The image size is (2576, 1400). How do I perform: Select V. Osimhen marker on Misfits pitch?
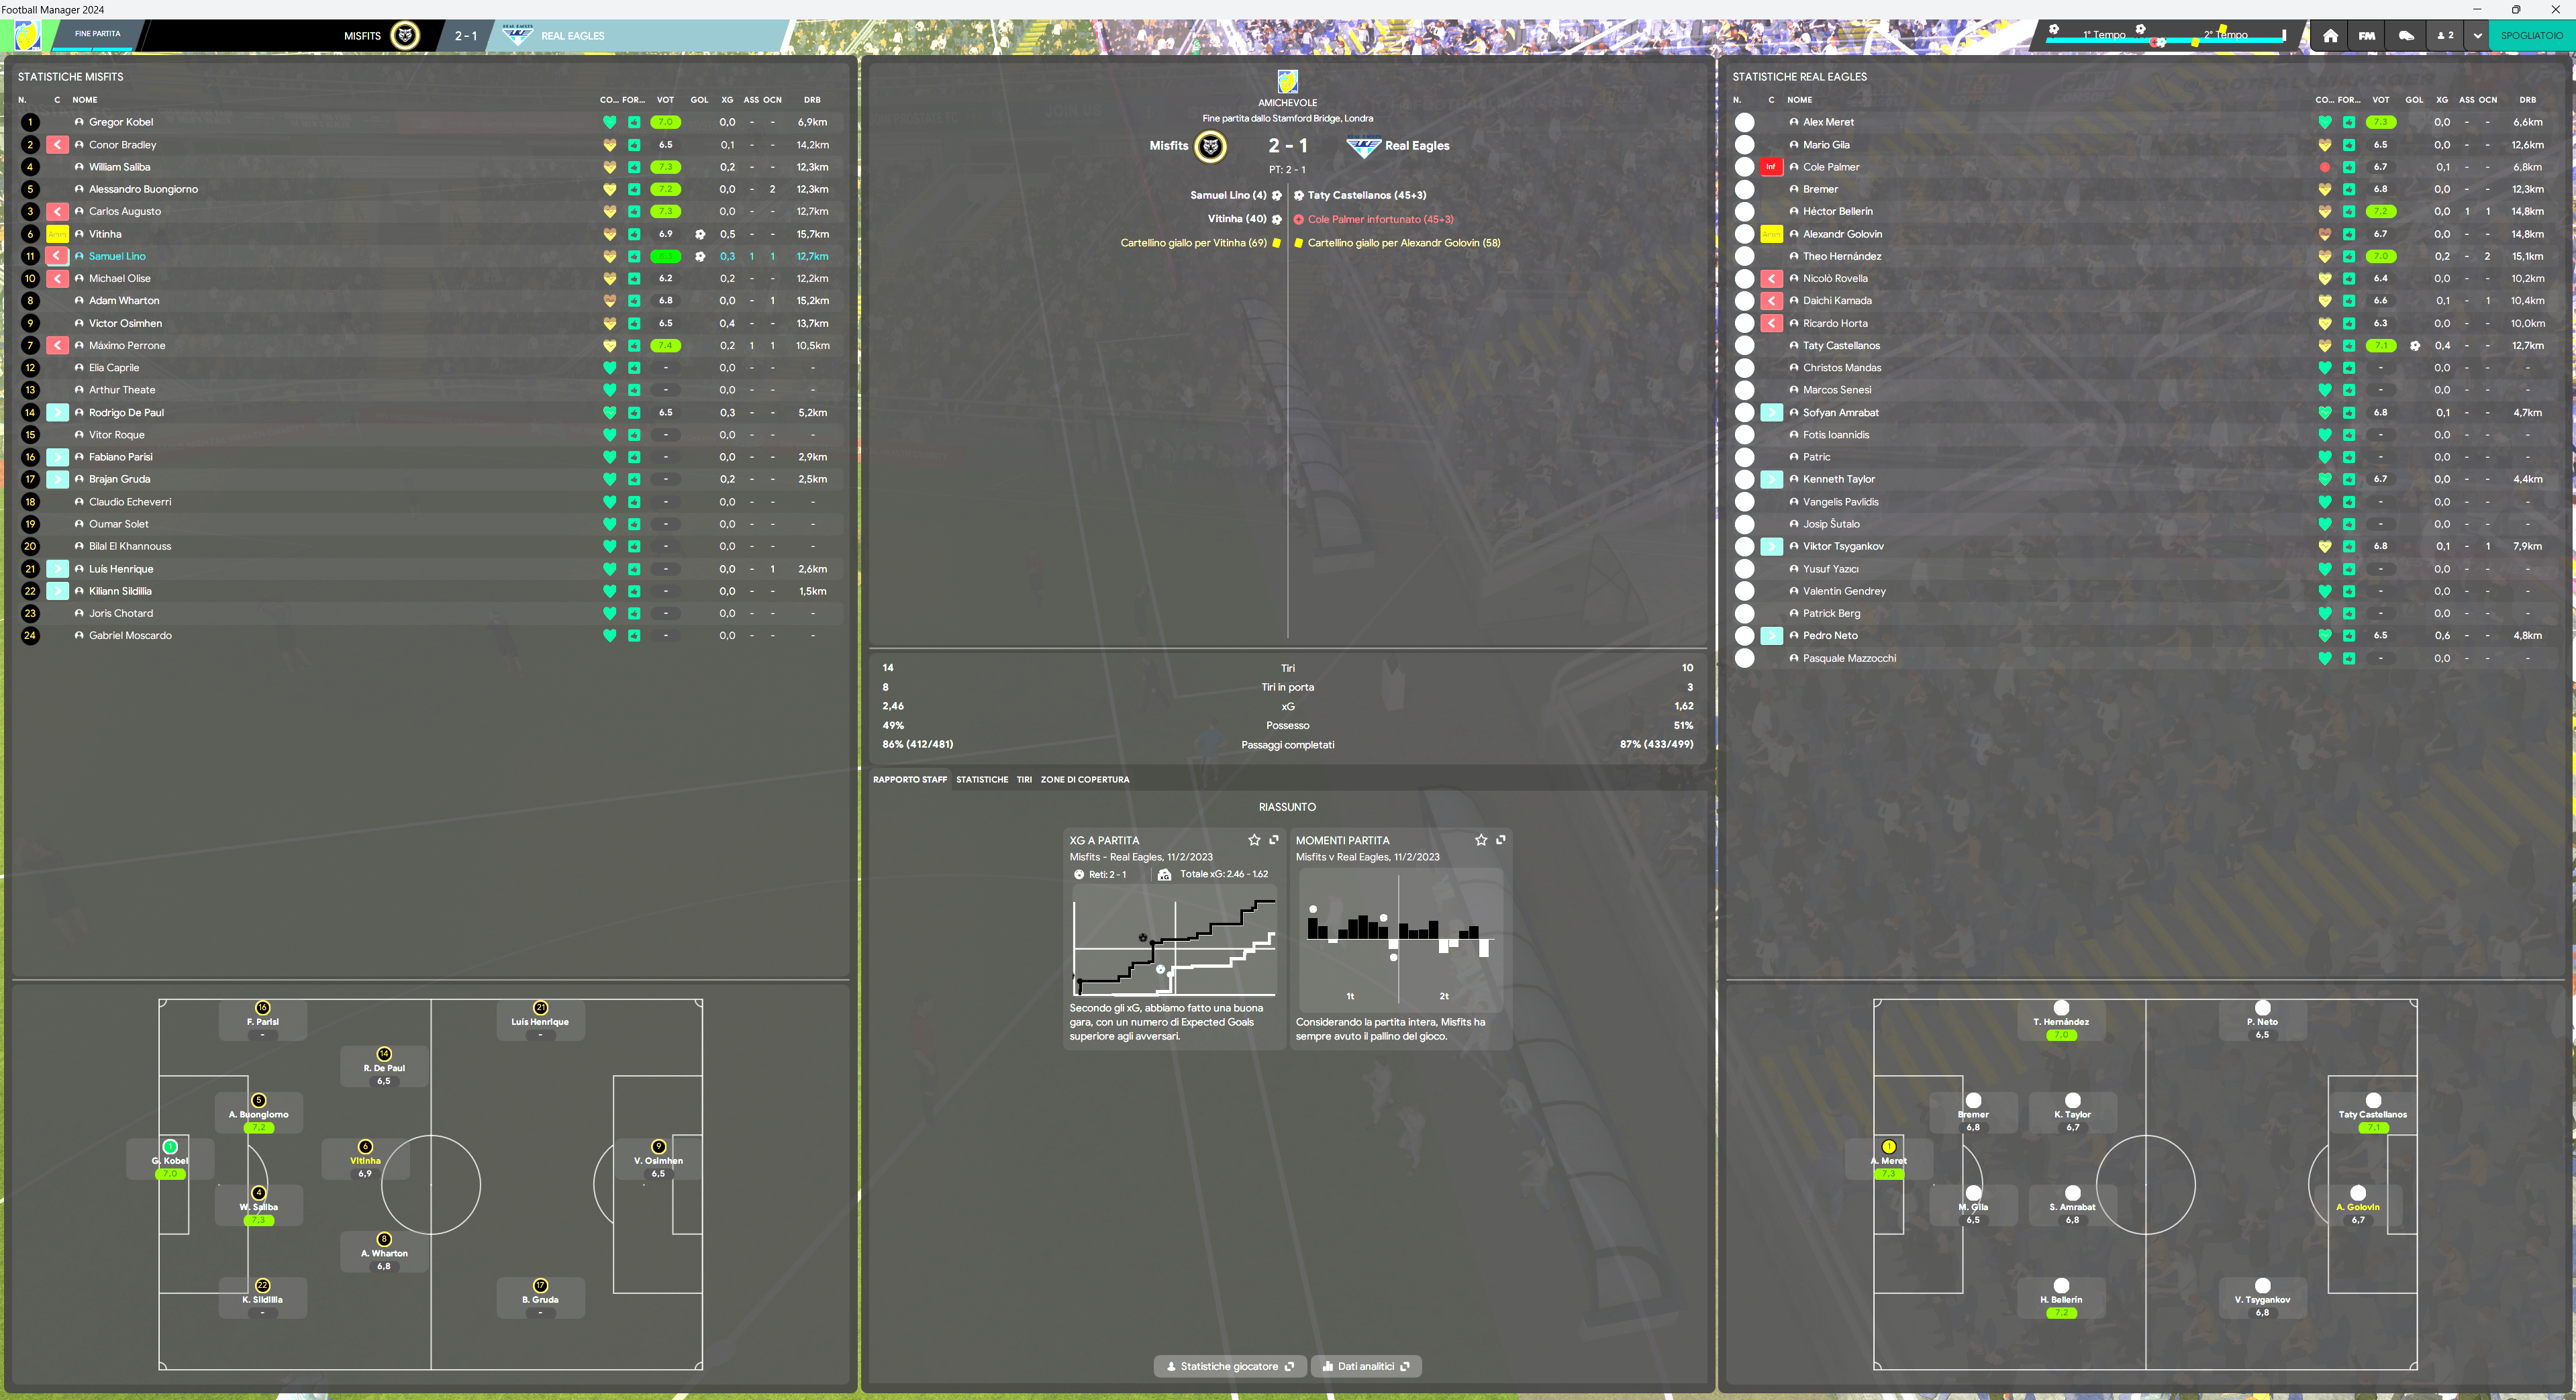tap(658, 1160)
